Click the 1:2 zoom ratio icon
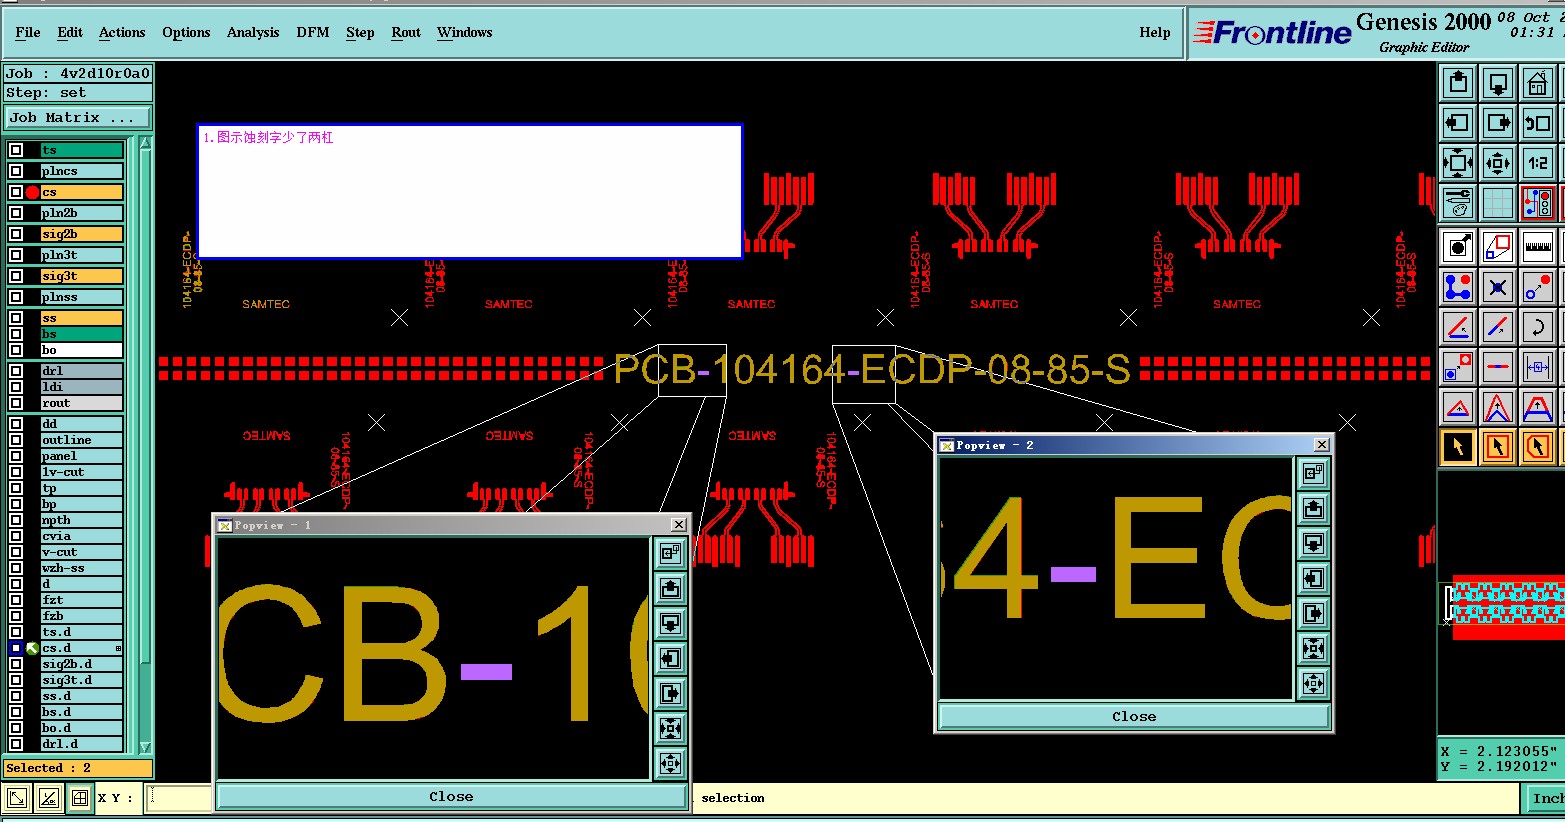Image resolution: width=1565 pixels, height=822 pixels. coord(1538,163)
